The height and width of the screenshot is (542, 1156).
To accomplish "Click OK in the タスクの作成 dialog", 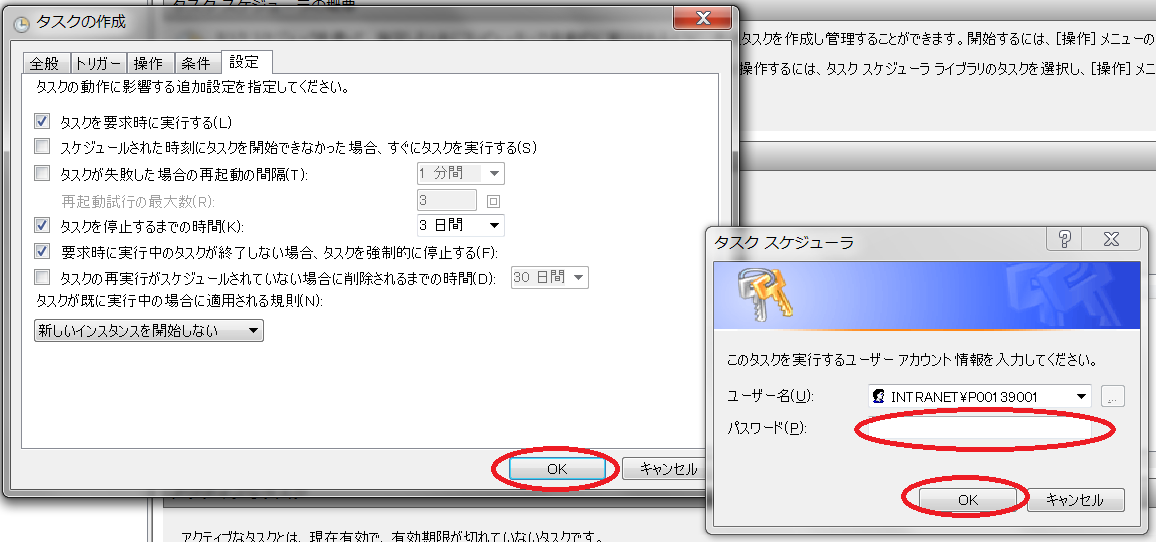I will [557, 468].
